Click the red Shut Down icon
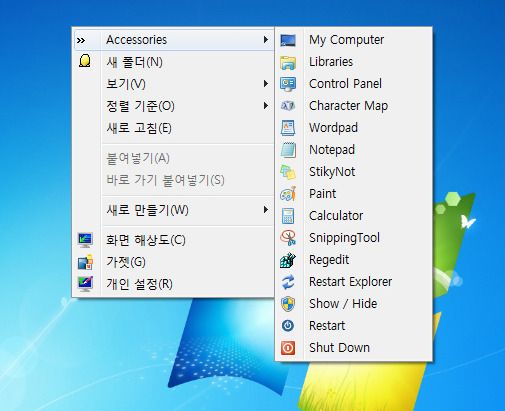Viewport: 505px width, 411px height. [288, 348]
